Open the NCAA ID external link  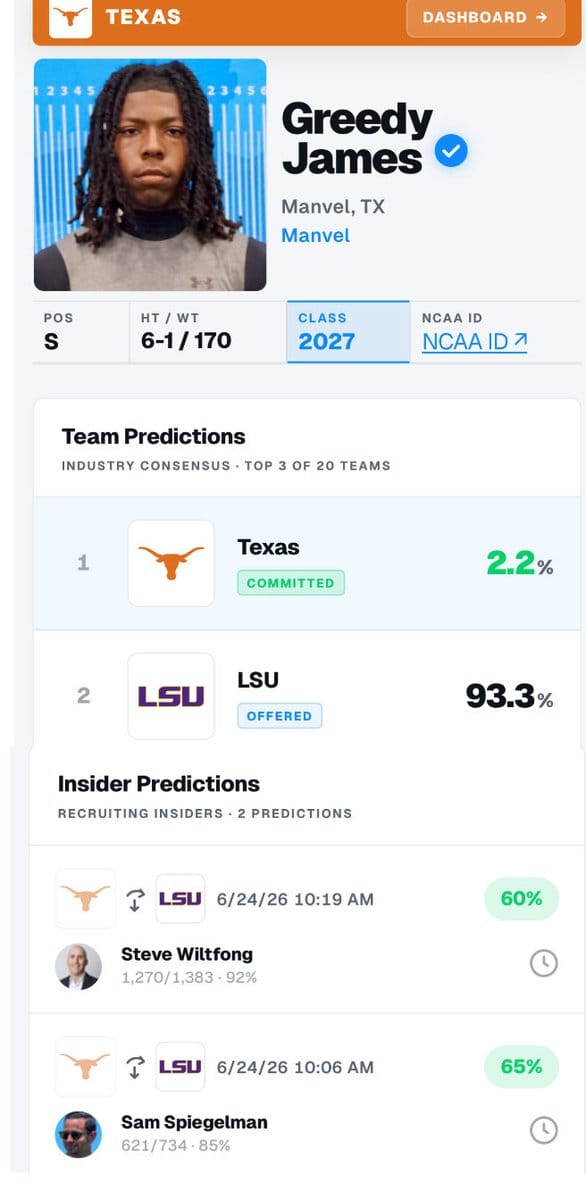475,341
